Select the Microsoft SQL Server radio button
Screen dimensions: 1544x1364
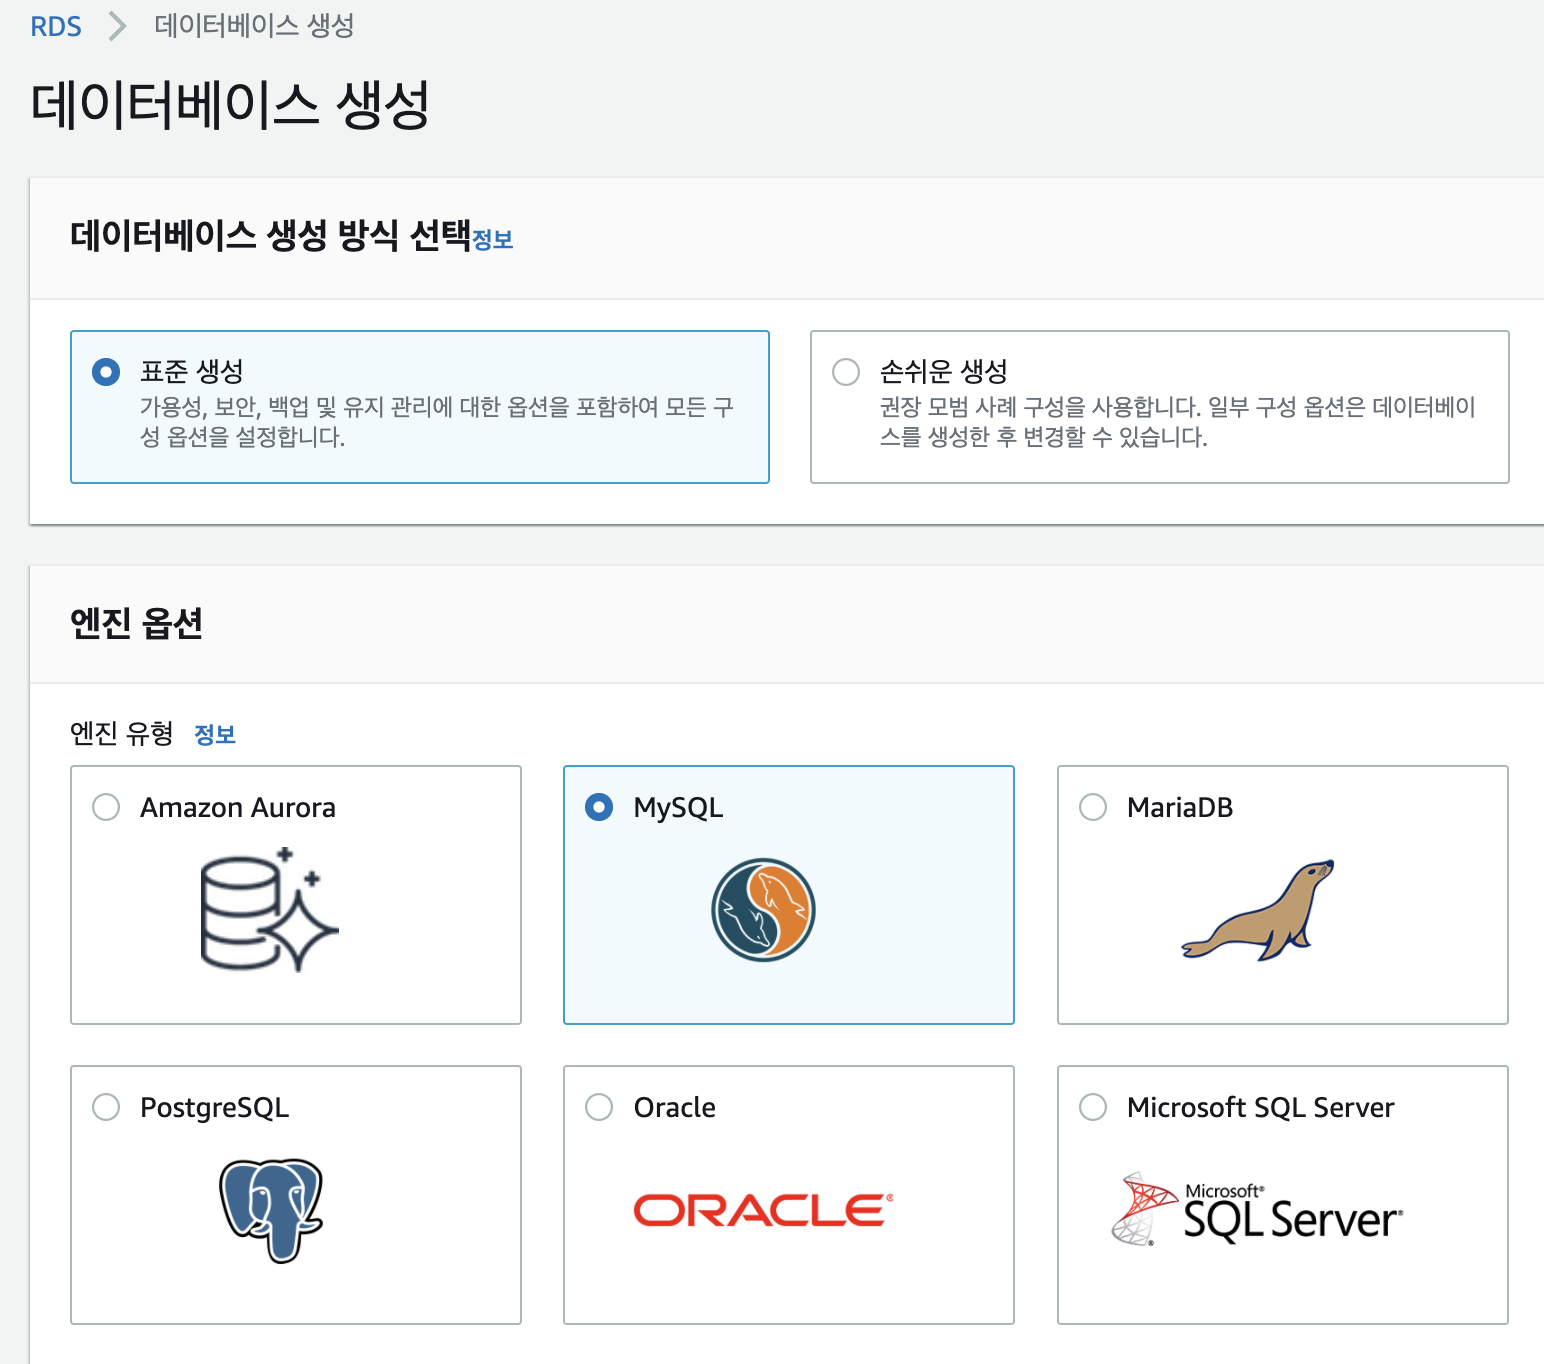click(x=1093, y=1107)
